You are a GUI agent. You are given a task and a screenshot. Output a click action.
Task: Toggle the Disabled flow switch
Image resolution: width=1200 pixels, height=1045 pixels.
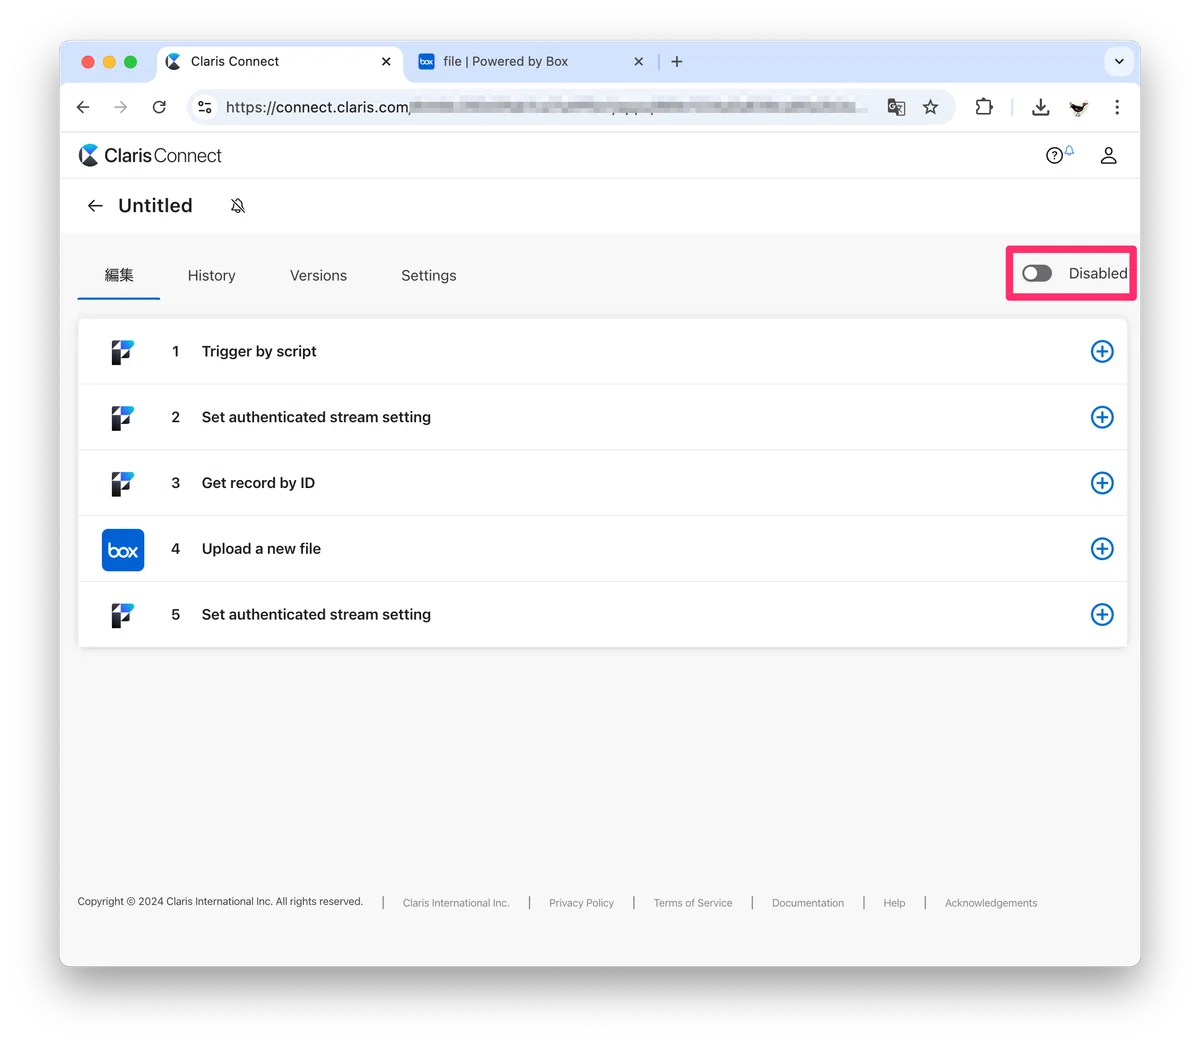point(1037,273)
